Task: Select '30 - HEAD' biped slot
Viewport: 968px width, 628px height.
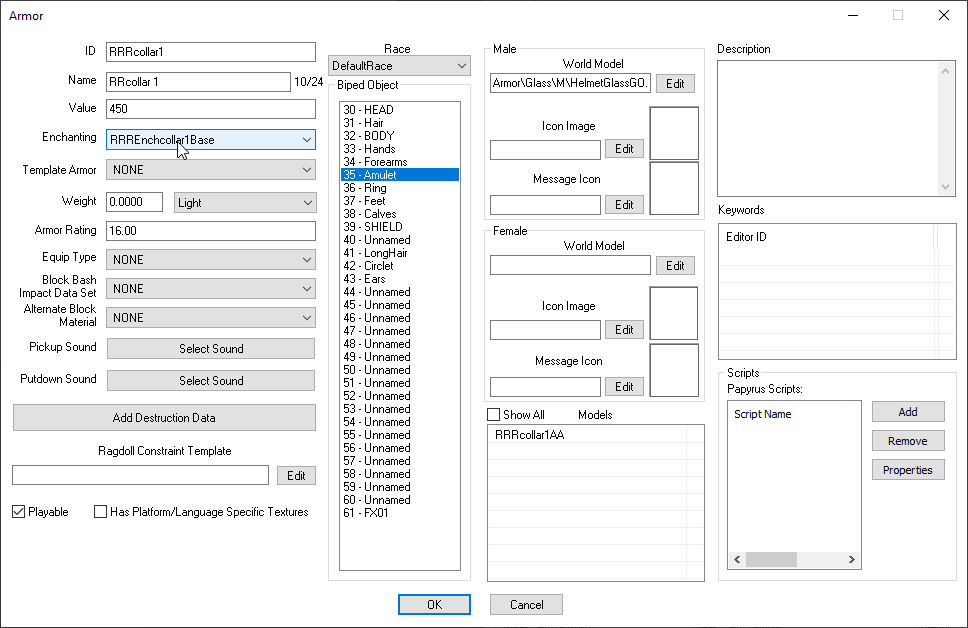Action: 399,110
